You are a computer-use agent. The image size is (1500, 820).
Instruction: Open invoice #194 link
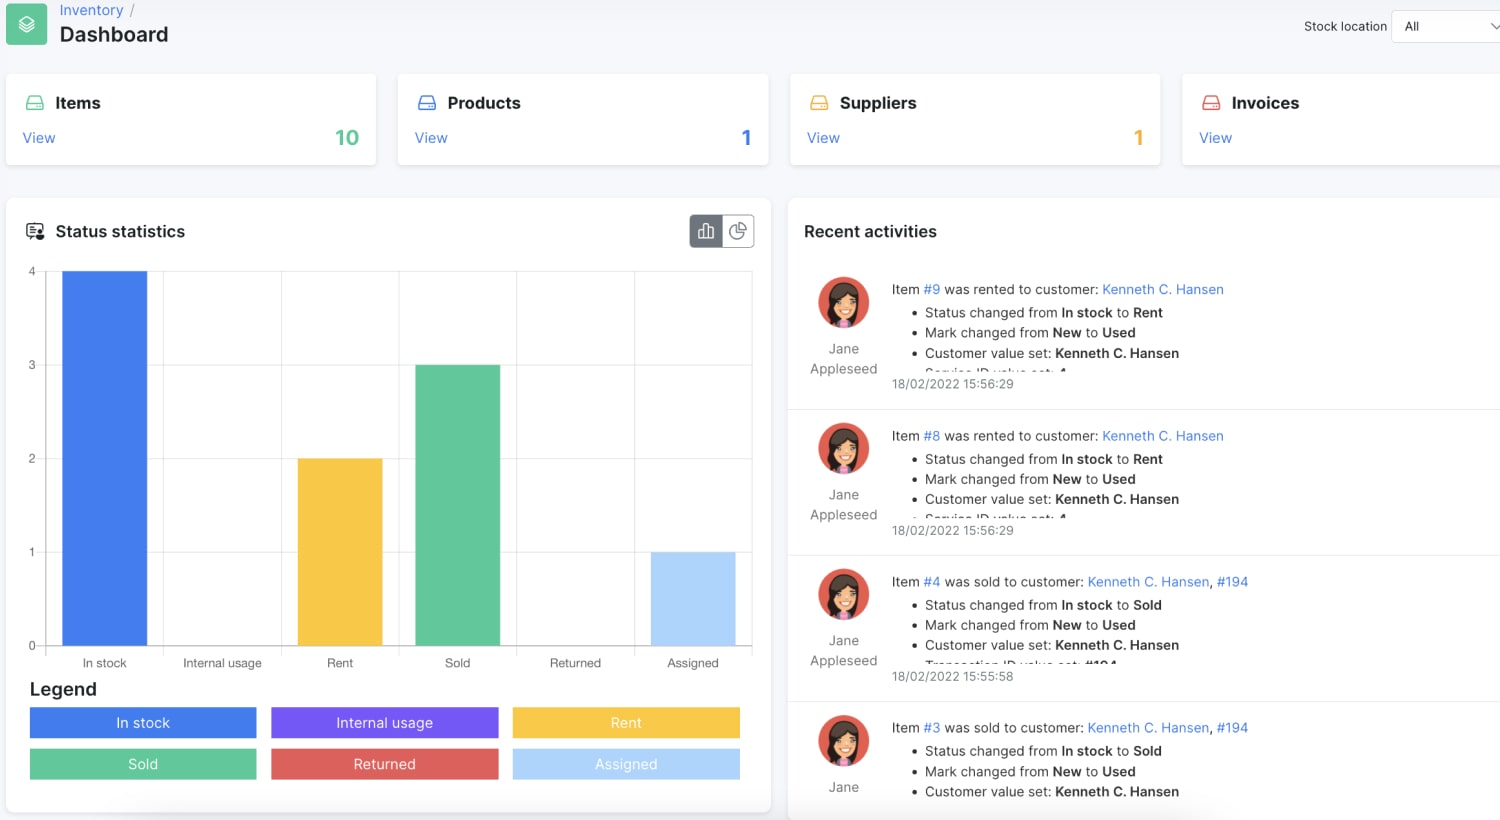(x=1233, y=581)
